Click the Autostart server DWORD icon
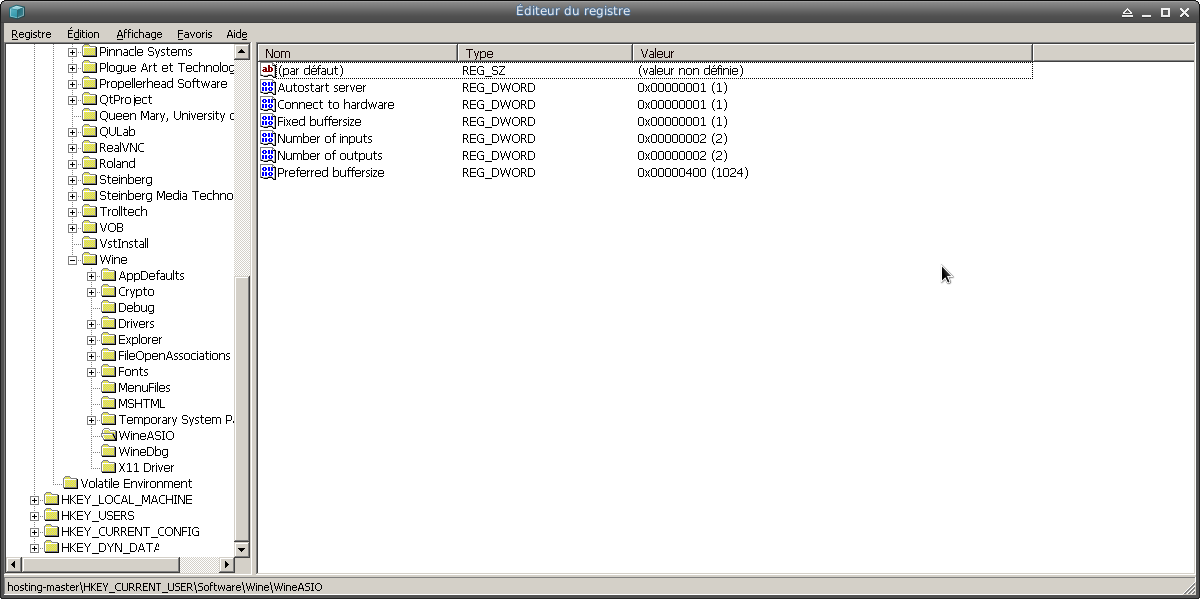This screenshot has width=1200, height=599. tap(268, 87)
